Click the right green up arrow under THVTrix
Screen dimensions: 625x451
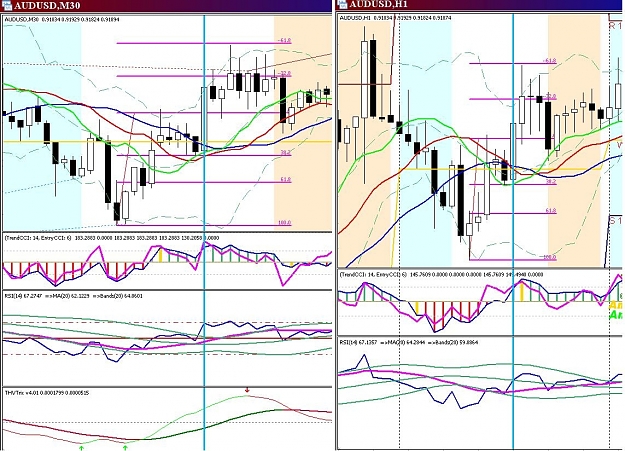click(126, 448)
